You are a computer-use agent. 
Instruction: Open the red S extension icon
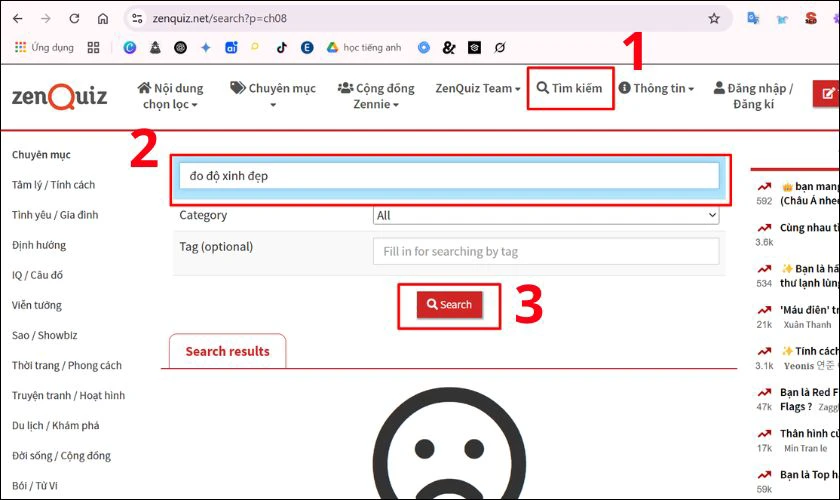(811, 19)
